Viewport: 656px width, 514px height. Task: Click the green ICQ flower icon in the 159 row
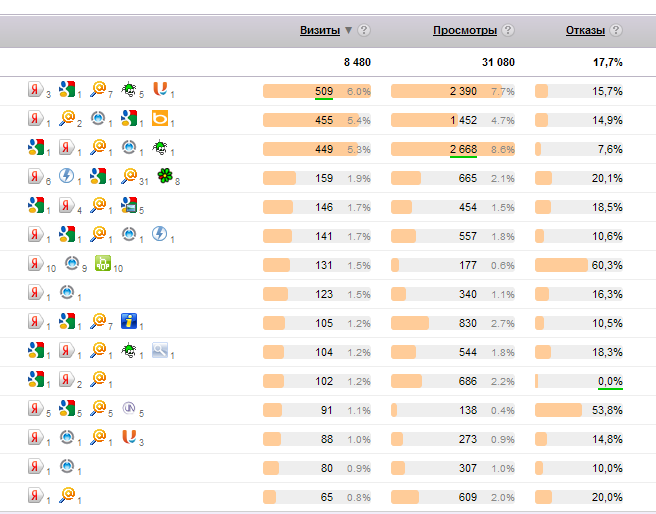click(x=165, y=176)
